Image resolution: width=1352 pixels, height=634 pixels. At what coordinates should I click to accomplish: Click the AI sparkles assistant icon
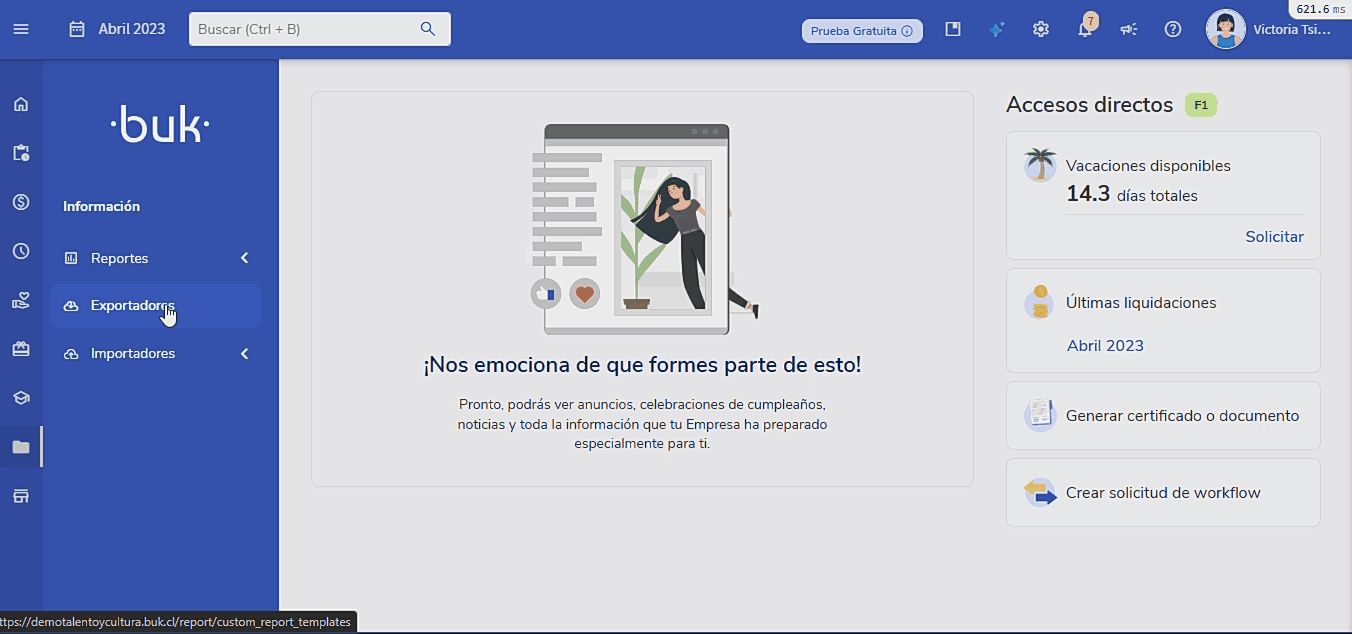996,29
